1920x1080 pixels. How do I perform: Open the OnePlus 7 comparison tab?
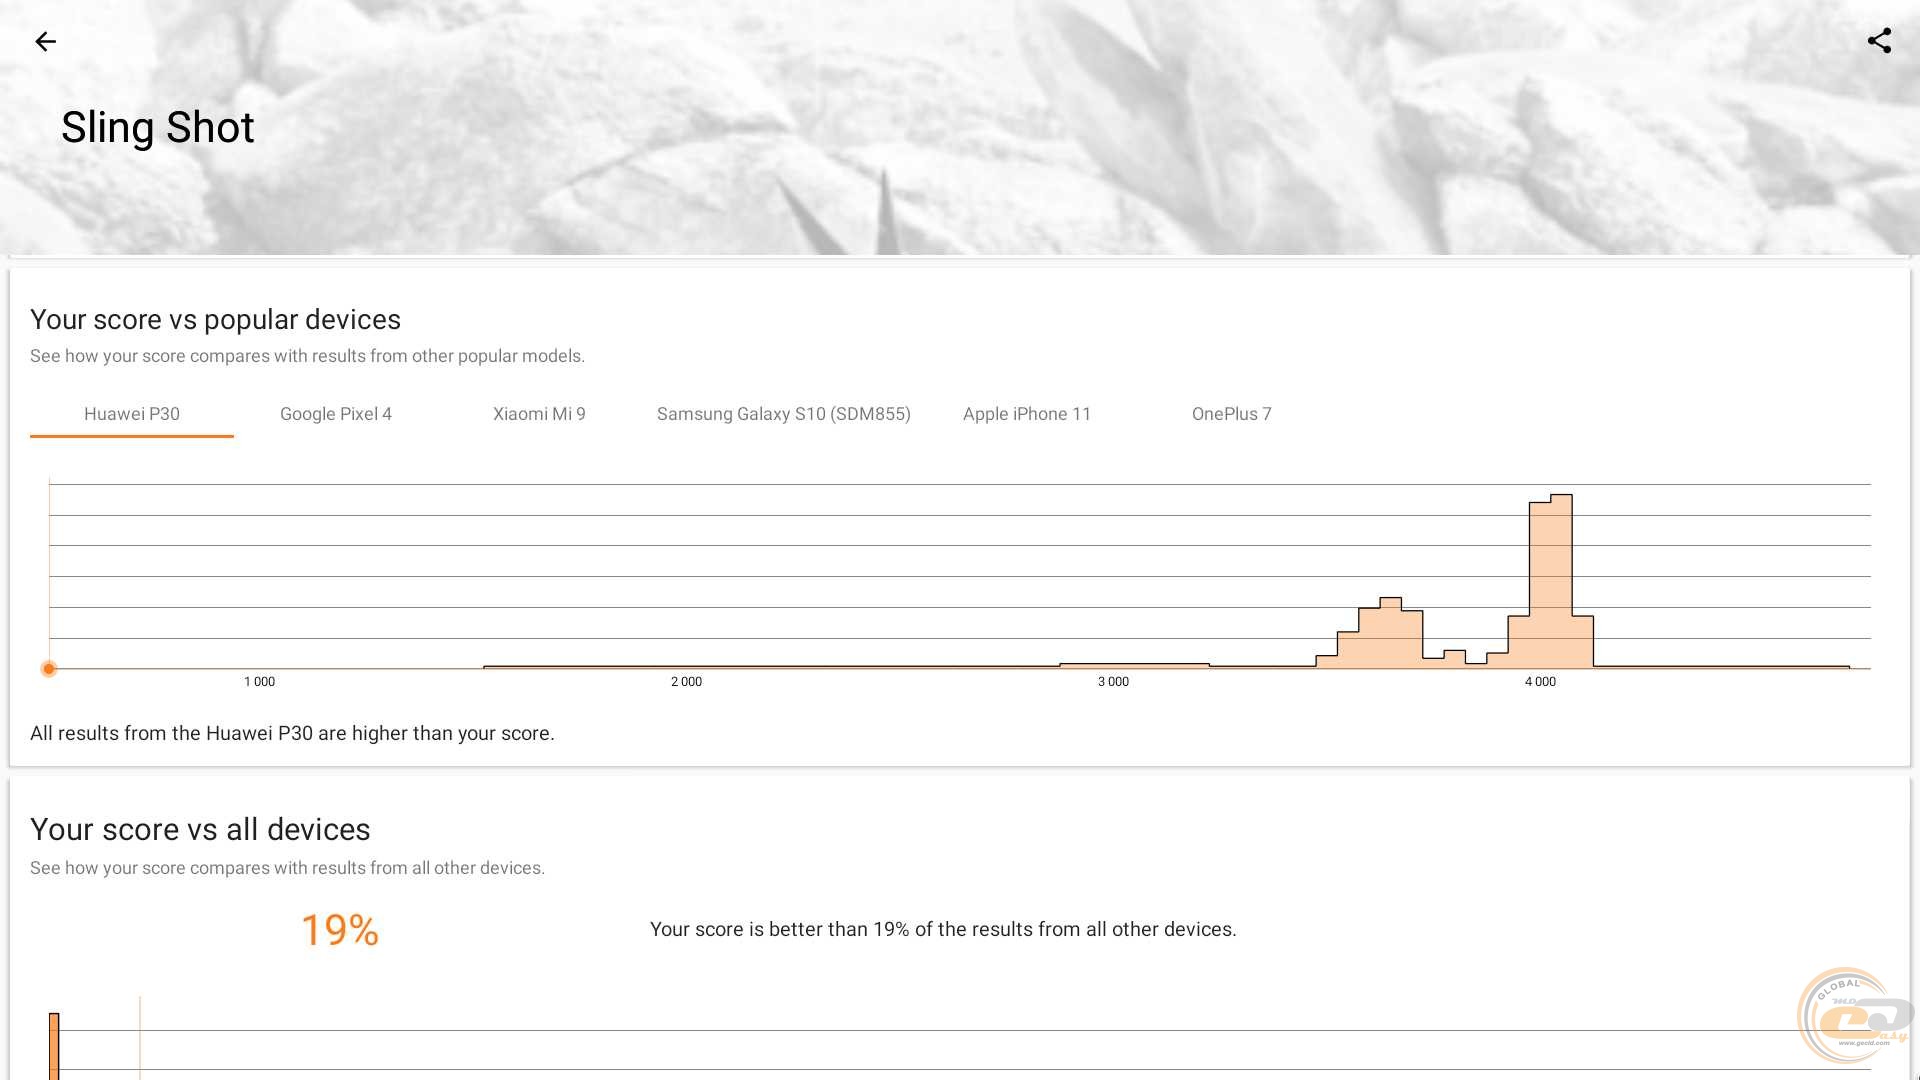tap(1231, 414)
